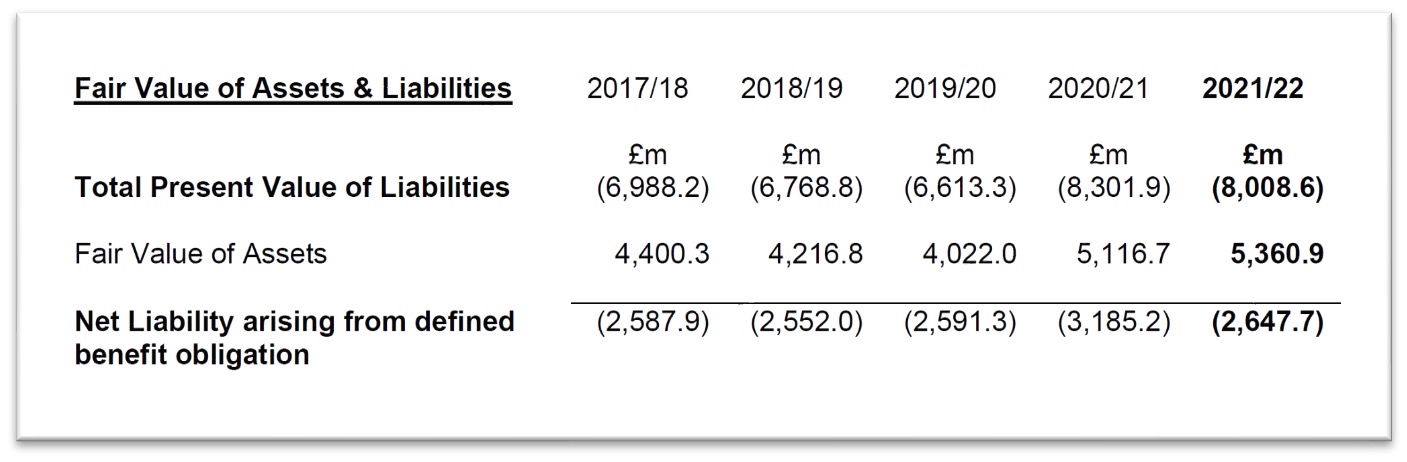Select the Net Liability arising from defined benefit label
The height and width of the screenshot is (462, 1407).
click(294, 337)
